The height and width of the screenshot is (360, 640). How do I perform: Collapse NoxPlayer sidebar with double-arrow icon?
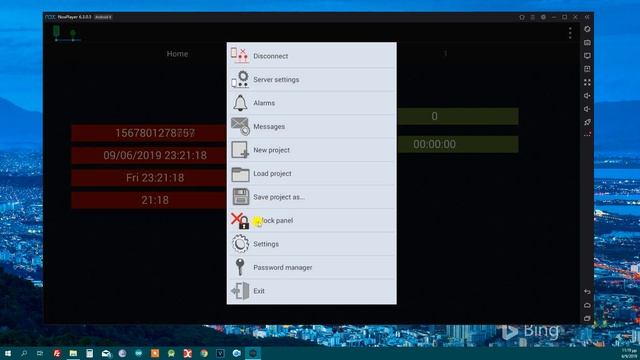[587, 17]
